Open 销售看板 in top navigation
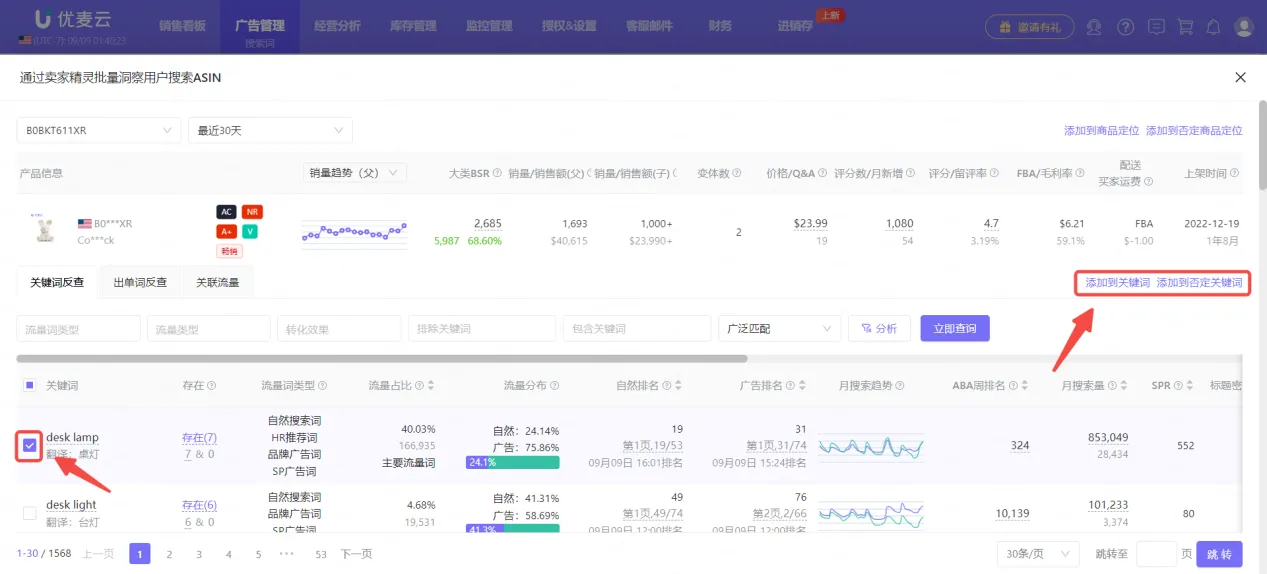 (182, 25)
